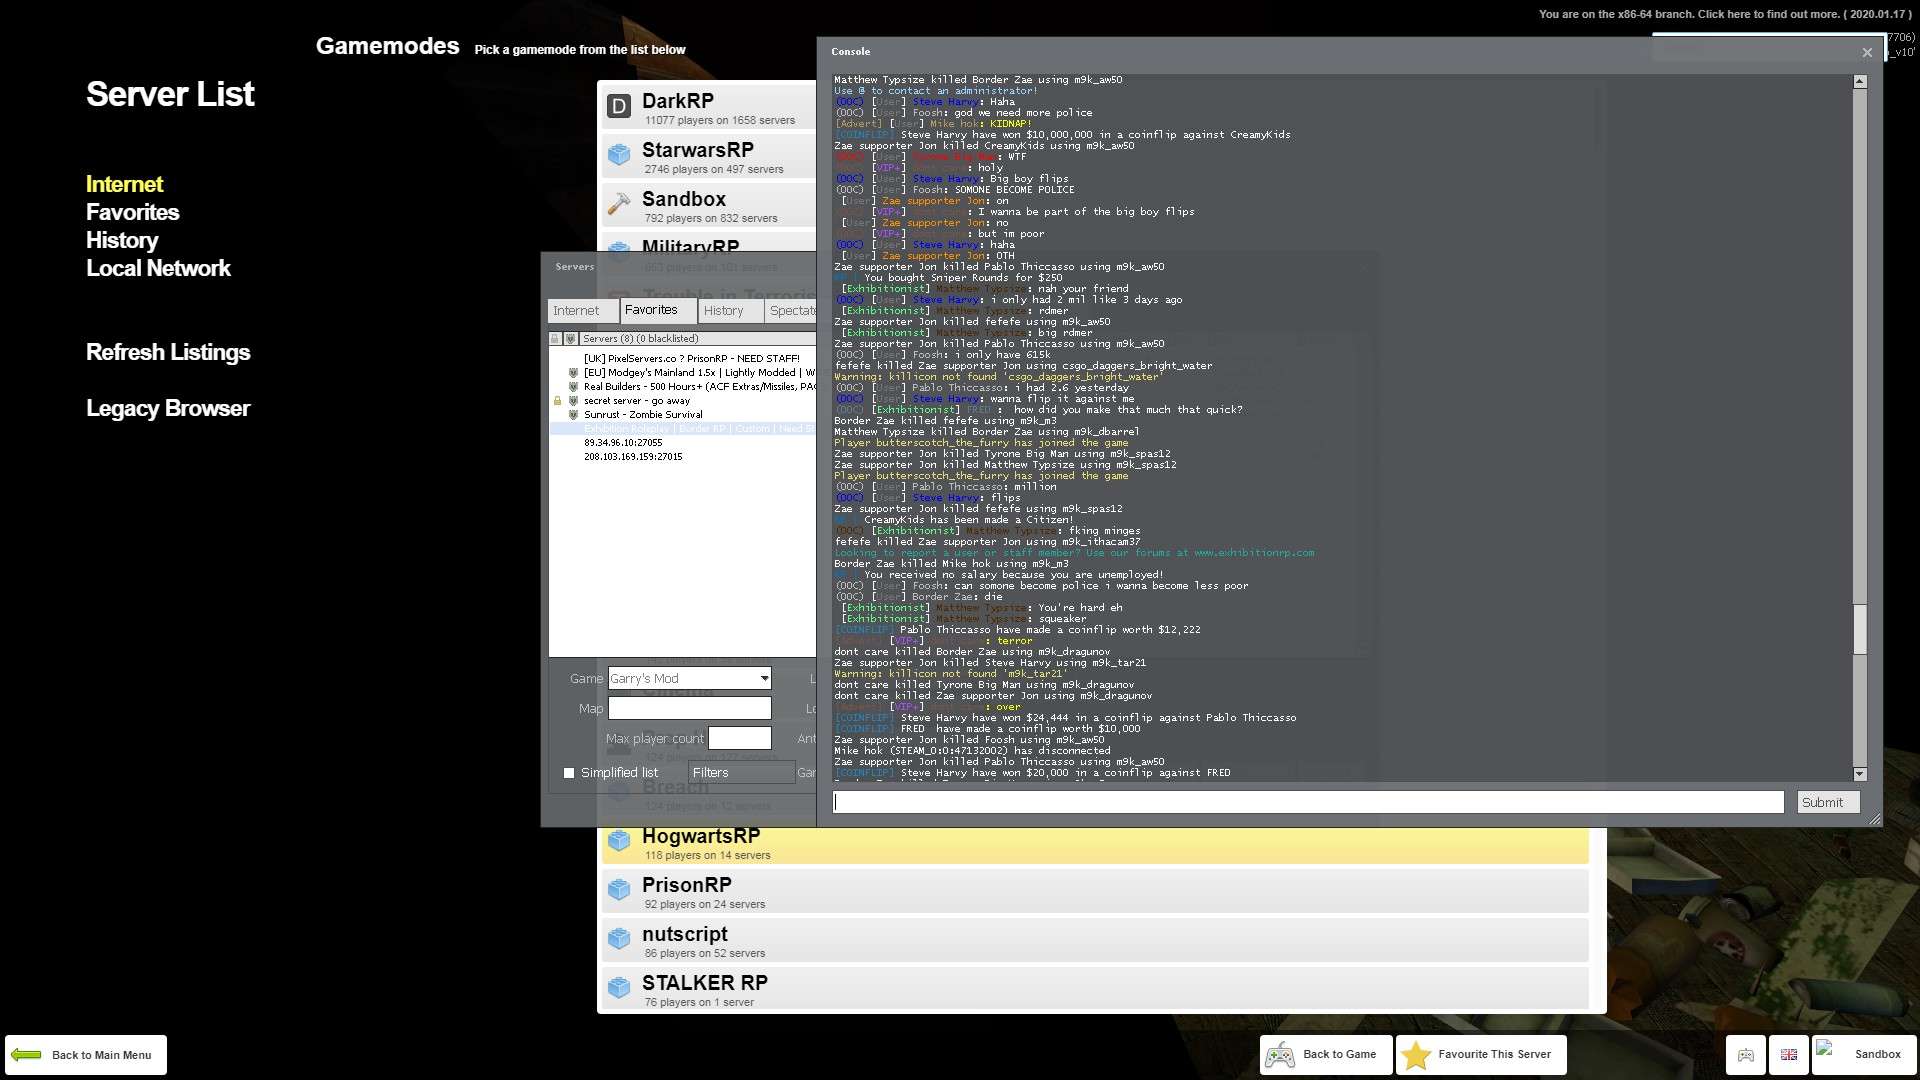This screenshot has height=1080, width=1920.
Task: Select History in Server List sidebar
Action: click(x=122, y=240)
